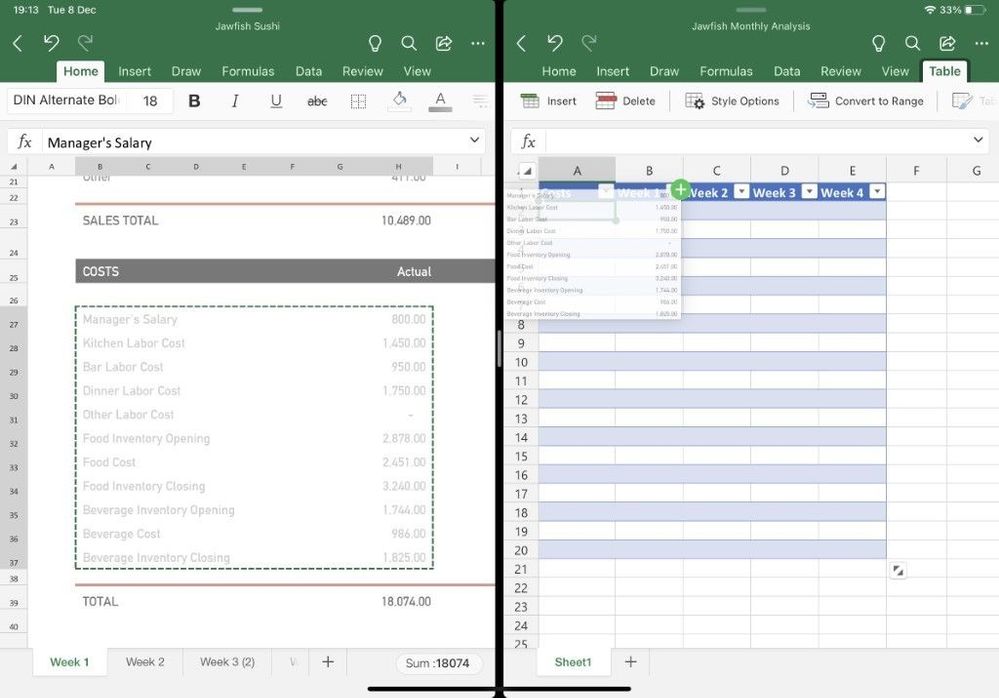
Task: Expand formula bar chevron in right workbook
Action: pos(978,139)
